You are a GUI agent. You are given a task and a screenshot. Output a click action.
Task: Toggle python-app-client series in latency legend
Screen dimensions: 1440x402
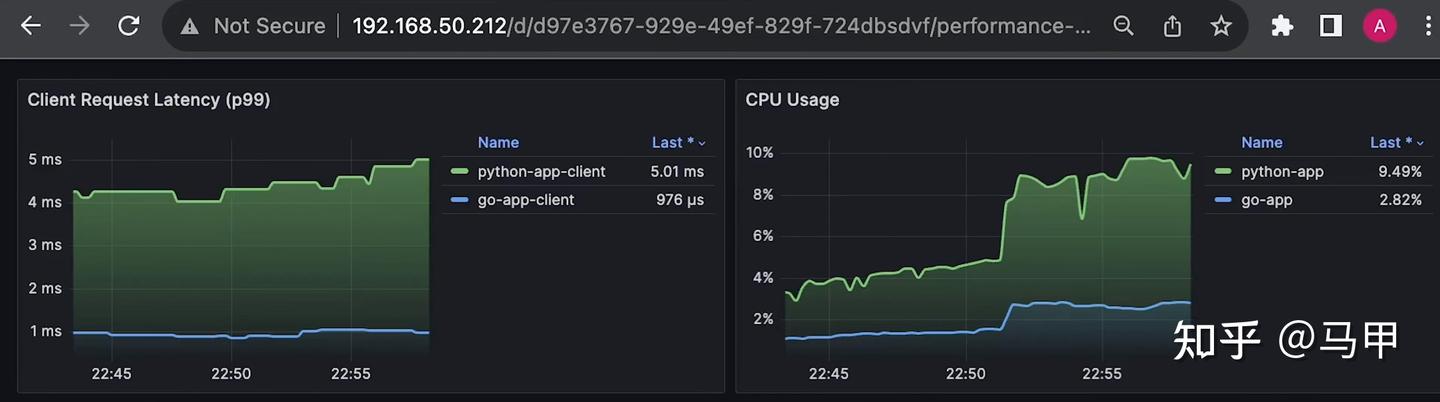pyautogui.click(x=541, y=171)
